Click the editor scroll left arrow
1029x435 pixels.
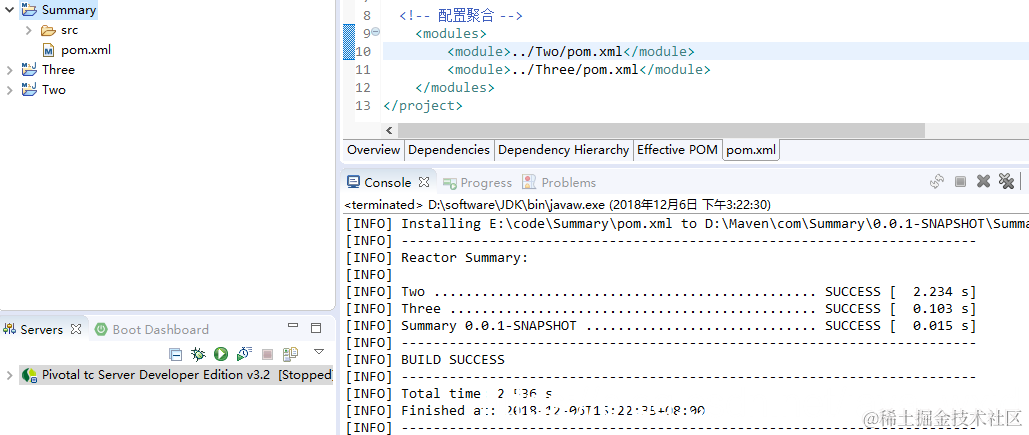click(389, 130)
